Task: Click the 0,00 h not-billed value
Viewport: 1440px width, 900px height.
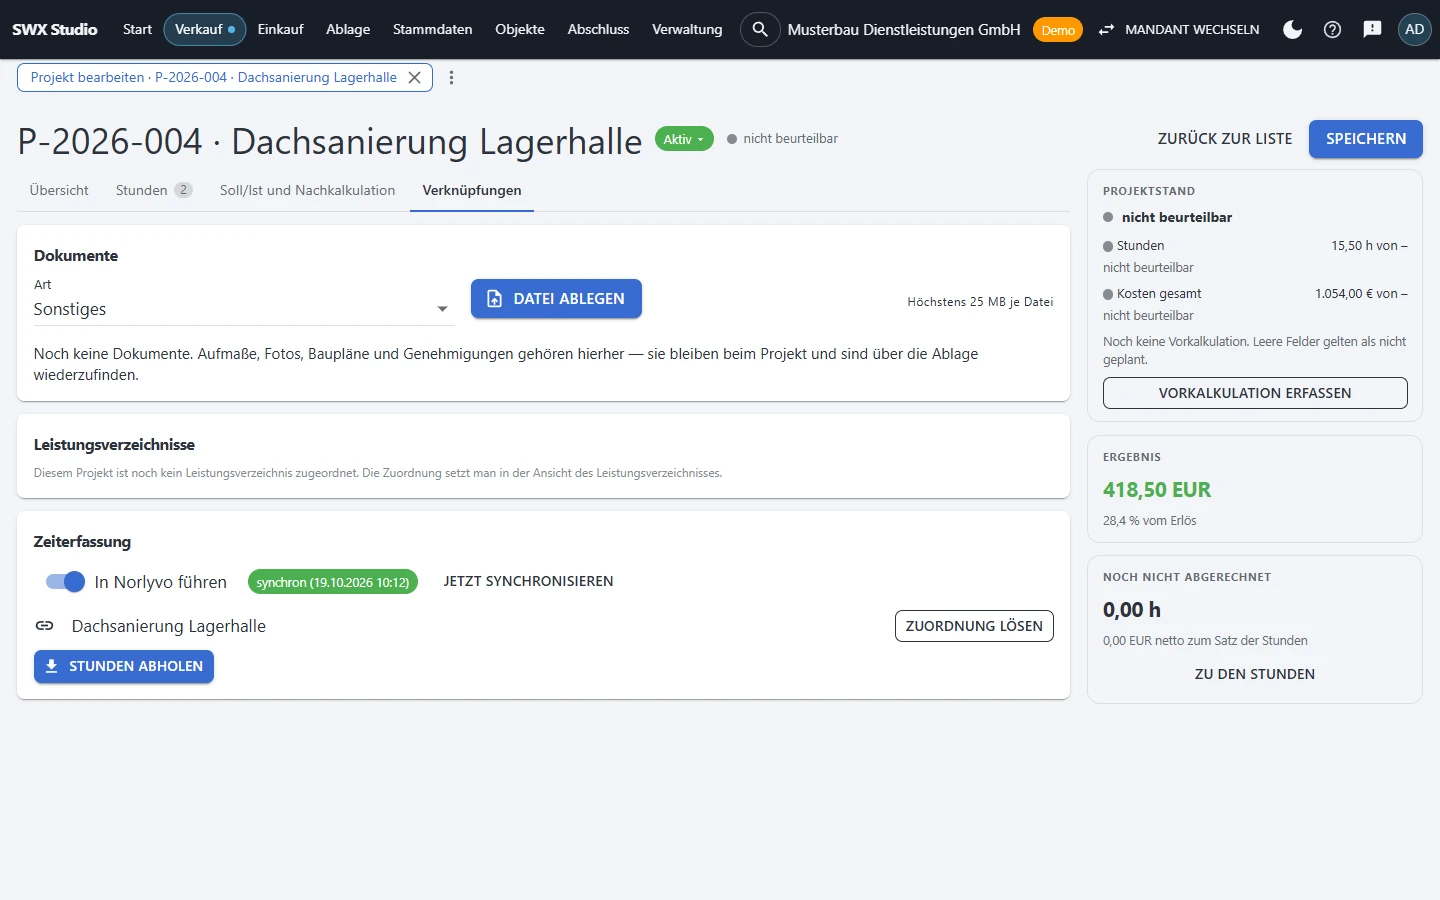Action: point(1132,610)
